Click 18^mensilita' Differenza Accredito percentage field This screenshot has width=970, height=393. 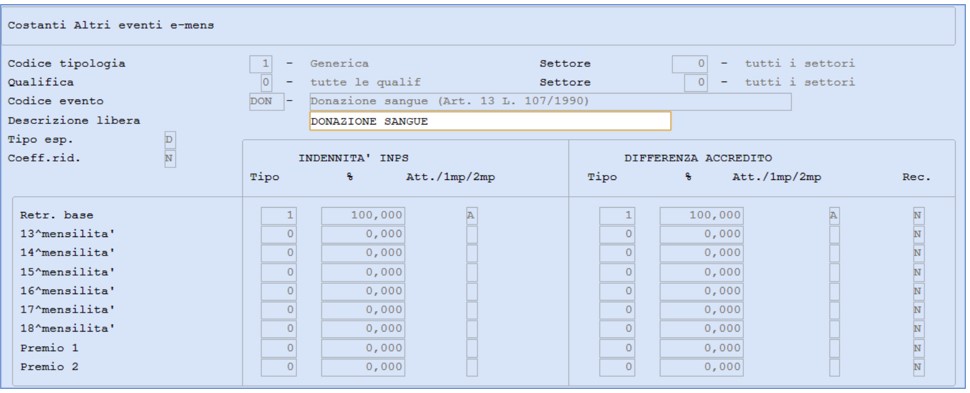tap(702, 329)
